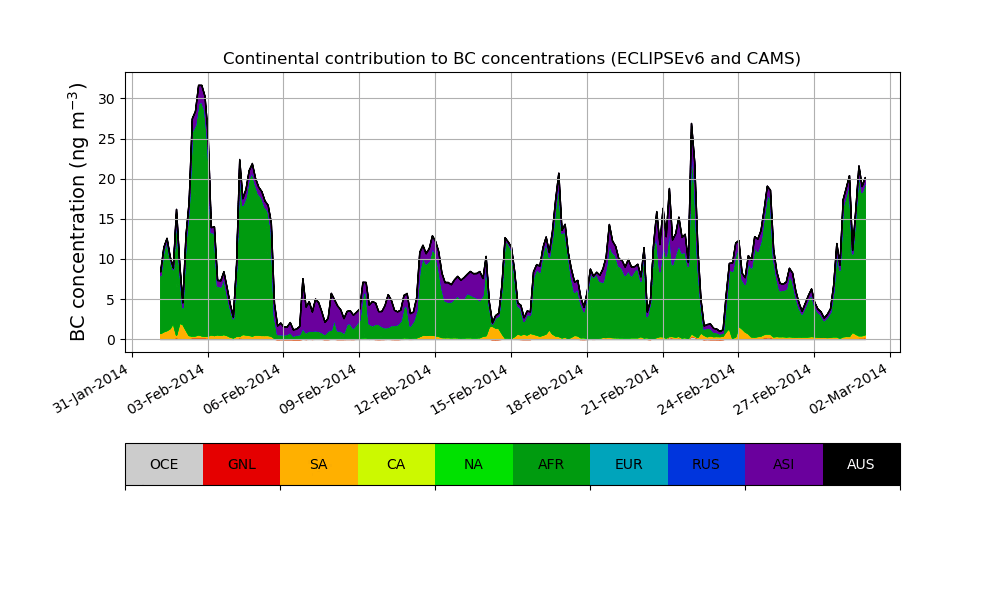Select the 15-Feb-2014 x-axis date label

[x=472, y=389]
